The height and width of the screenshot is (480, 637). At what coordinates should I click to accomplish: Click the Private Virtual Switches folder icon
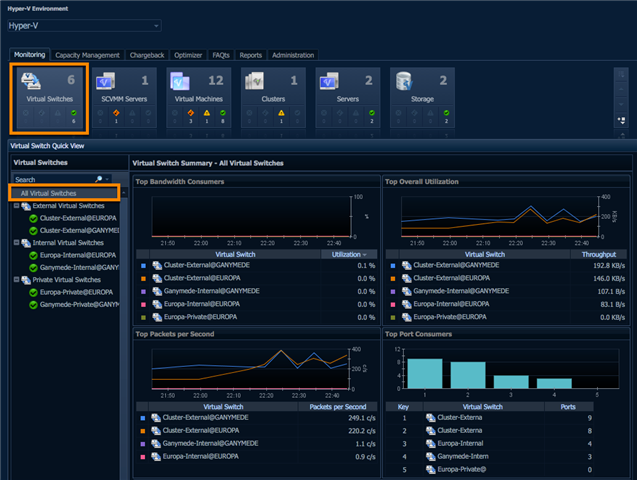point(26,280)
